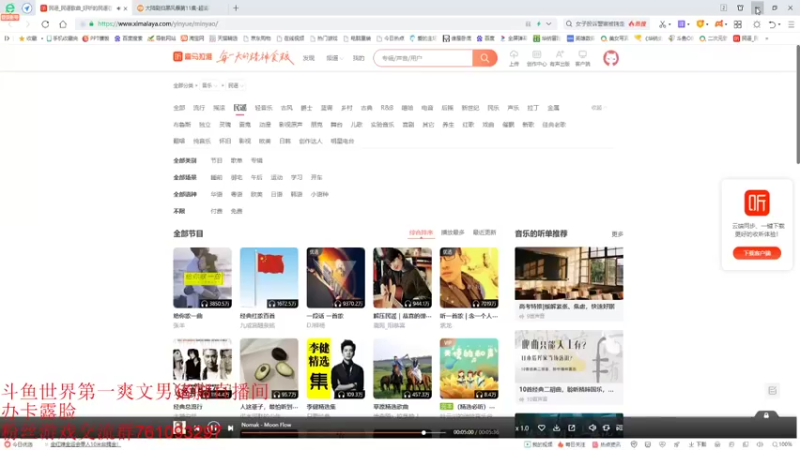Click the 客户端 monitor icon
Screen dimensions: 800x450
point(582,54)
